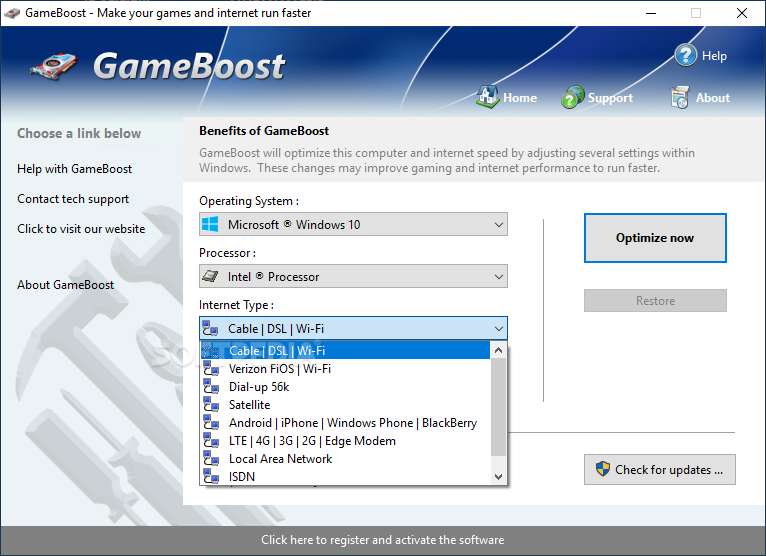766x556 pixels.
Task: Click the shield icon on Check for updates
Action: click(x=603, y=469)
